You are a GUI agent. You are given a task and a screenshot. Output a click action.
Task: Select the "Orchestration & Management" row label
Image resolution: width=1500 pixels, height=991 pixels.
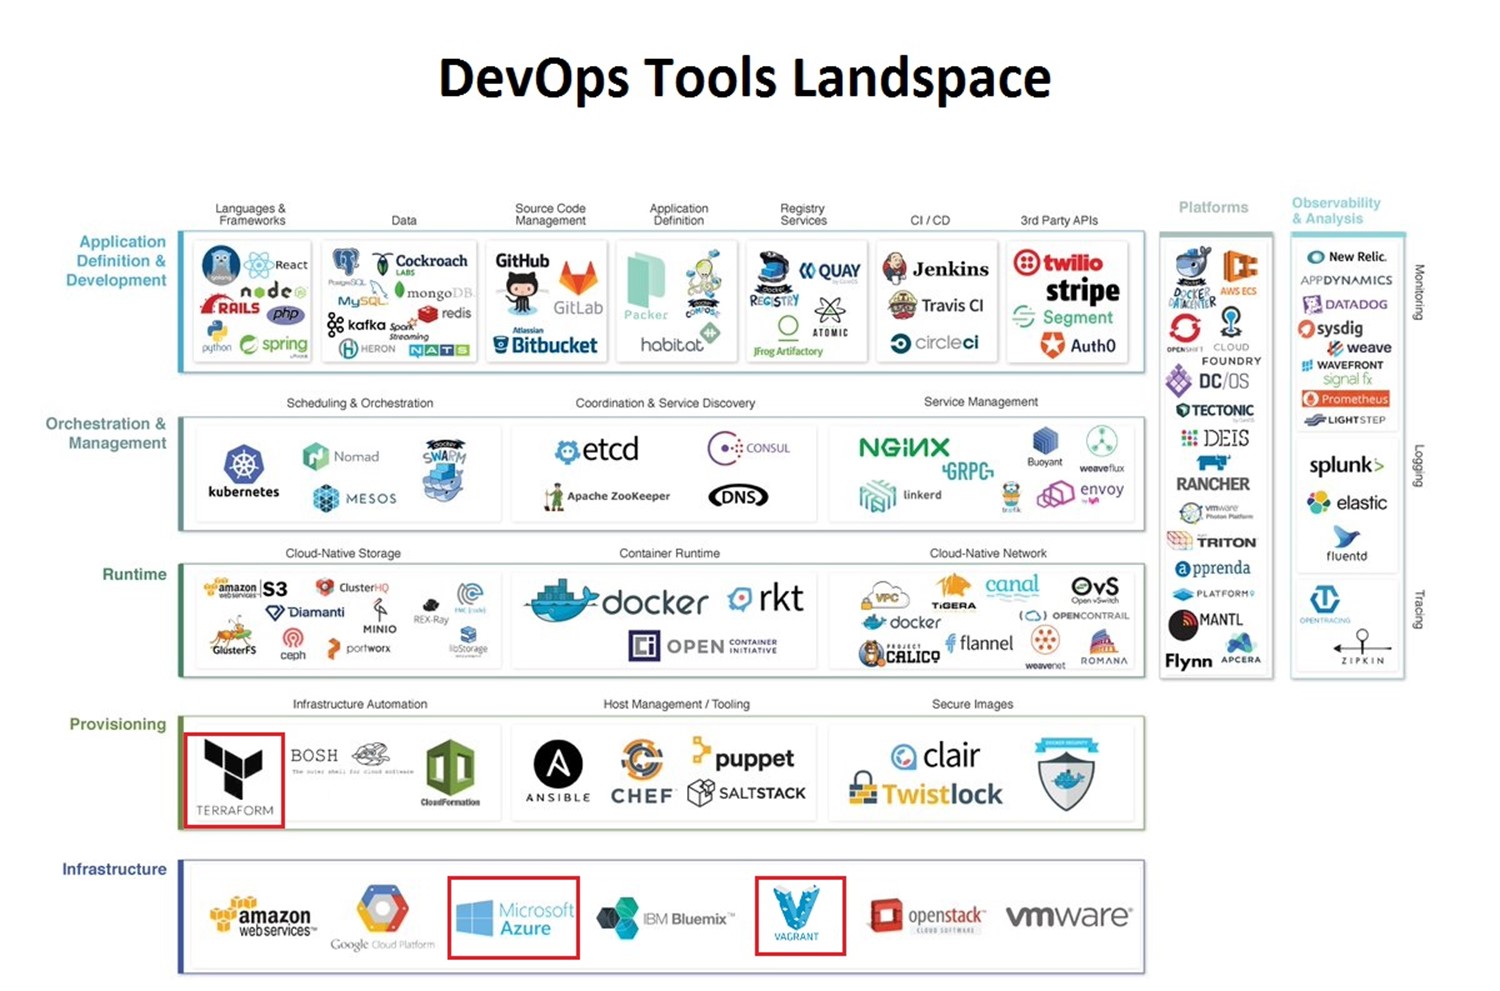tap(106, 433)
